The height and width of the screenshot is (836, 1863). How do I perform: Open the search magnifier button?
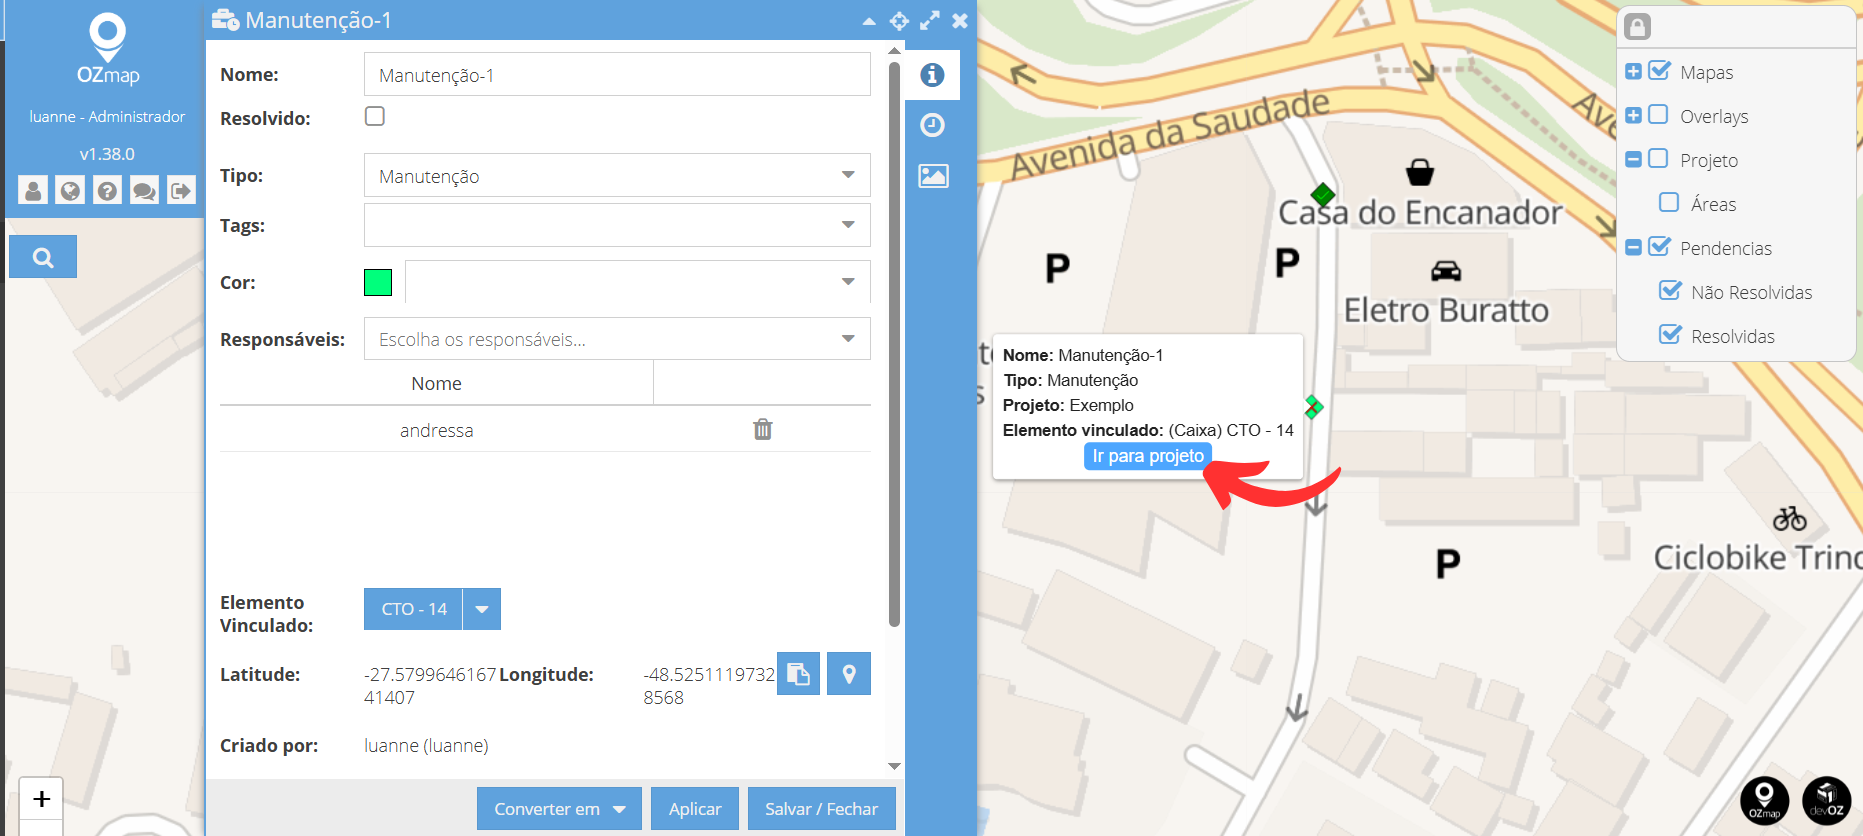(43, 257)
